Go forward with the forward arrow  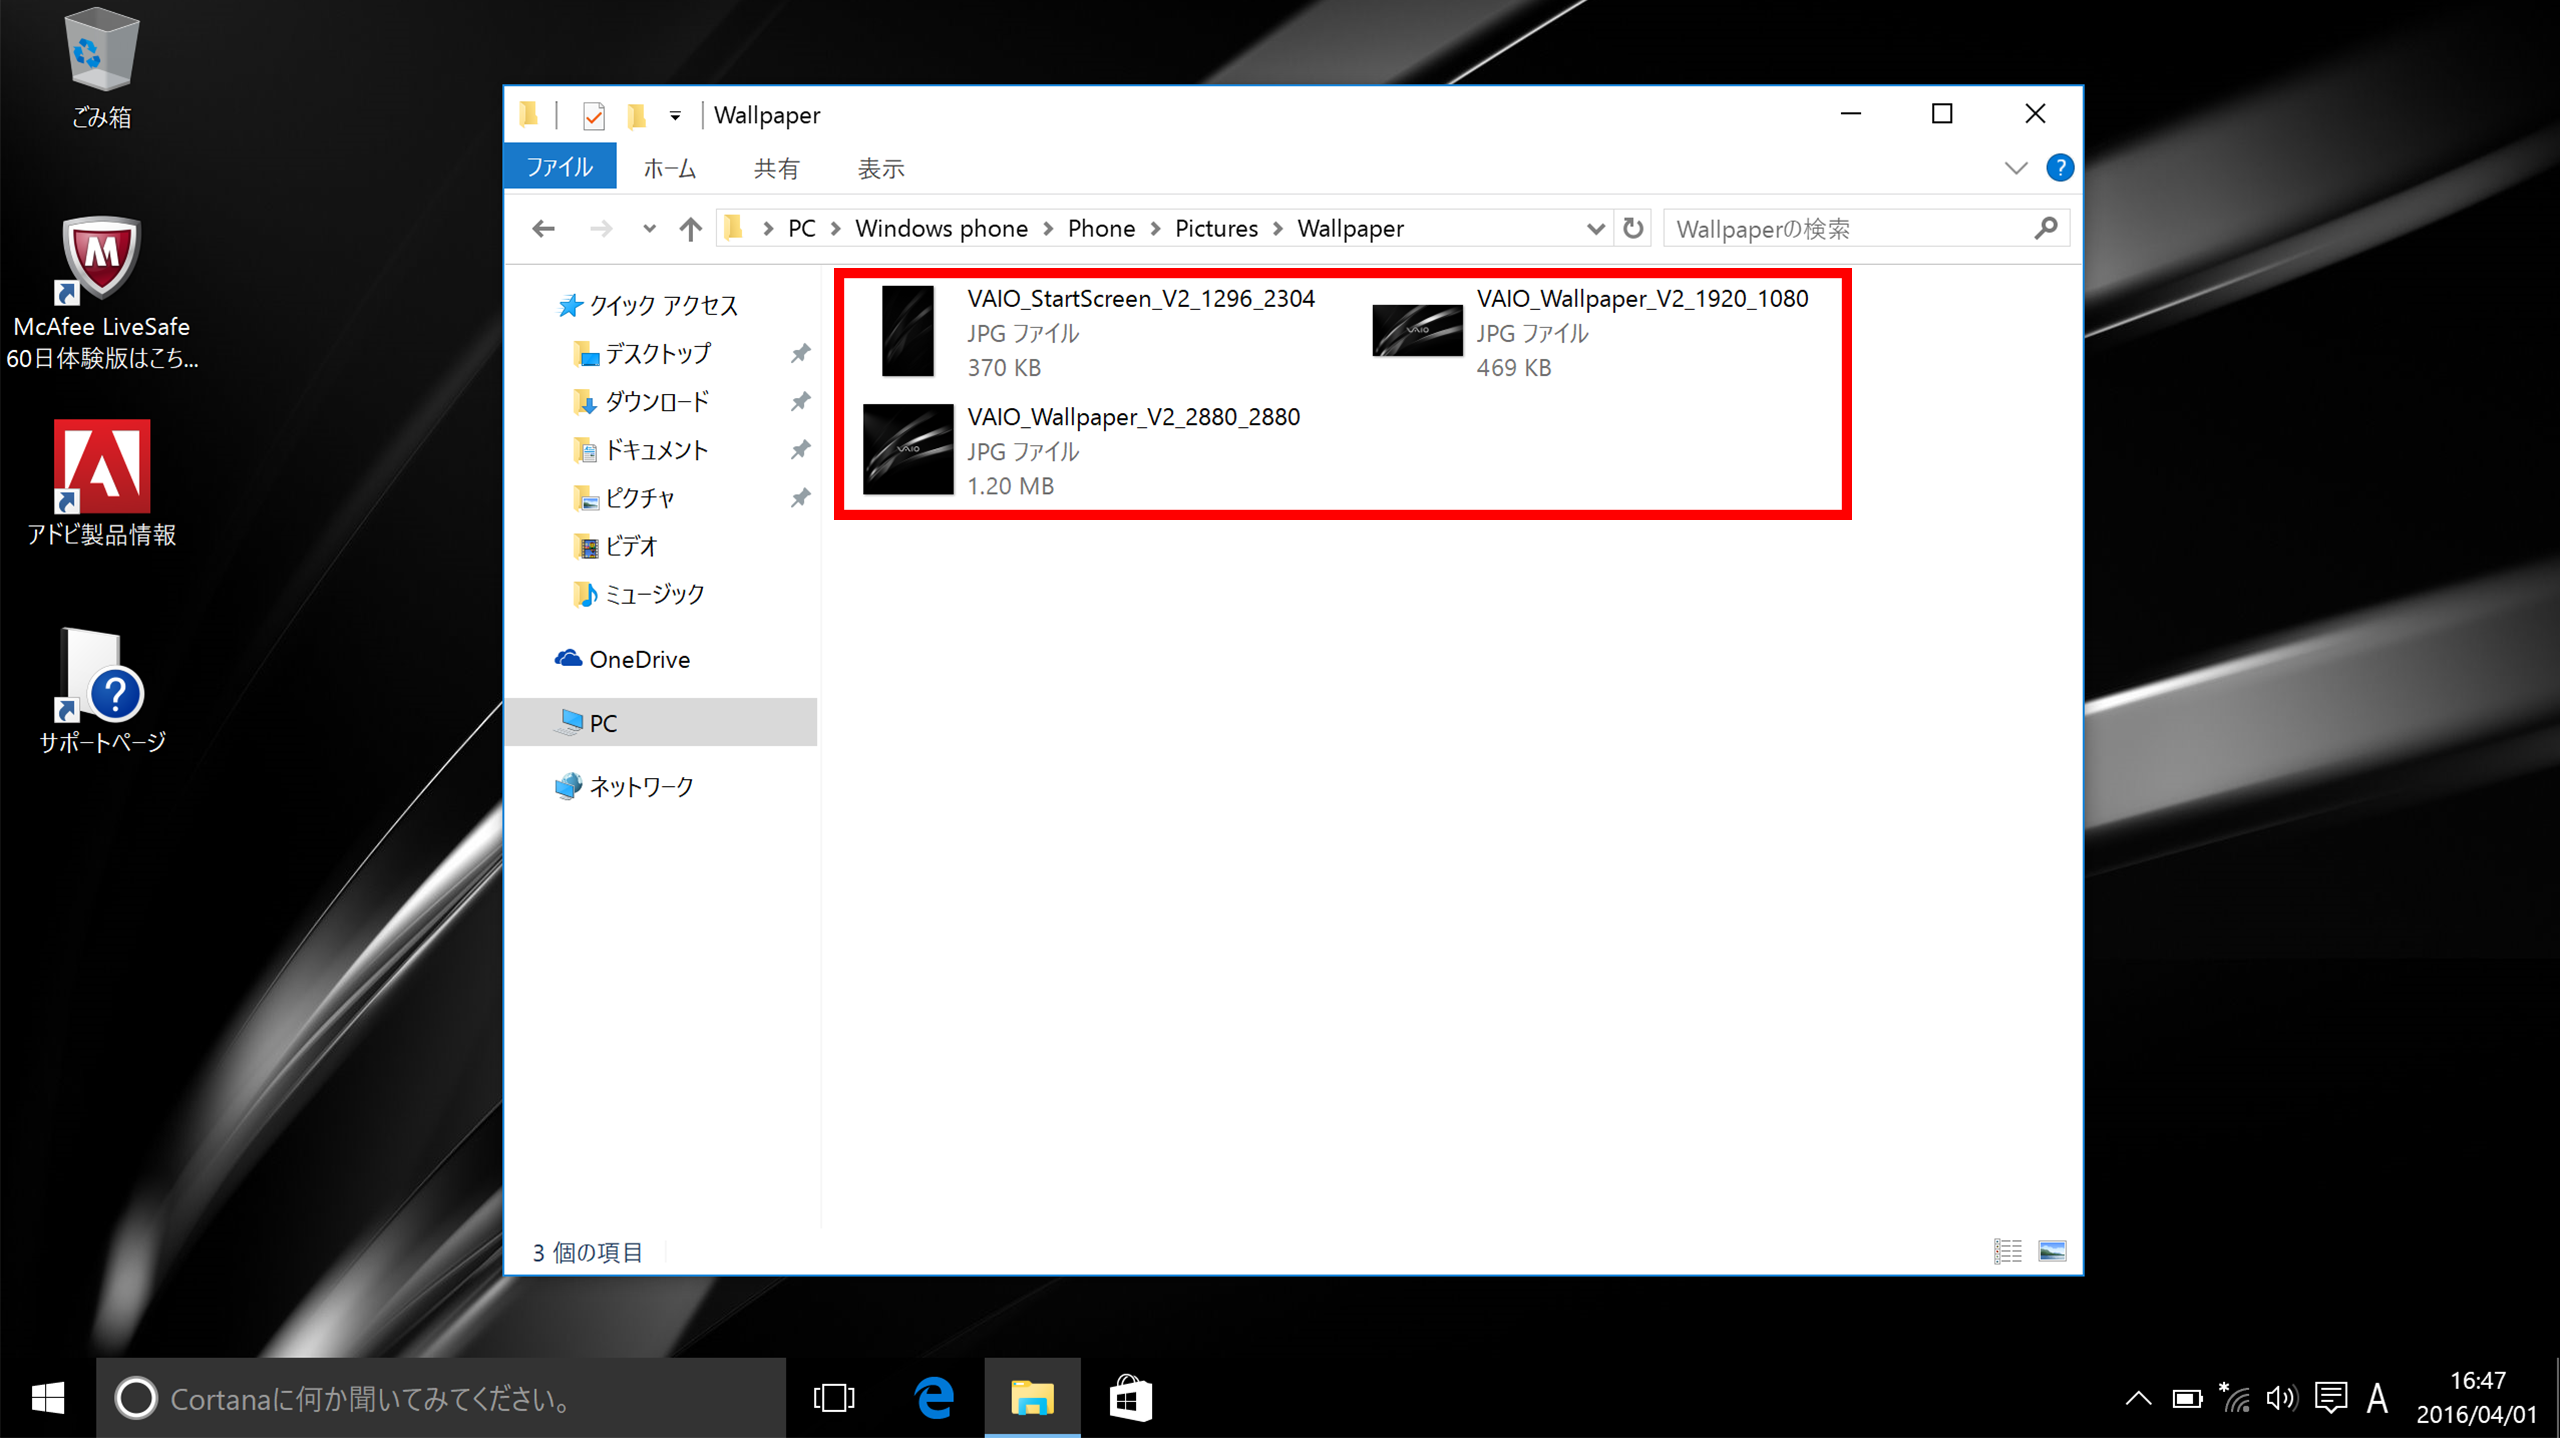click(x=601, y=229)
